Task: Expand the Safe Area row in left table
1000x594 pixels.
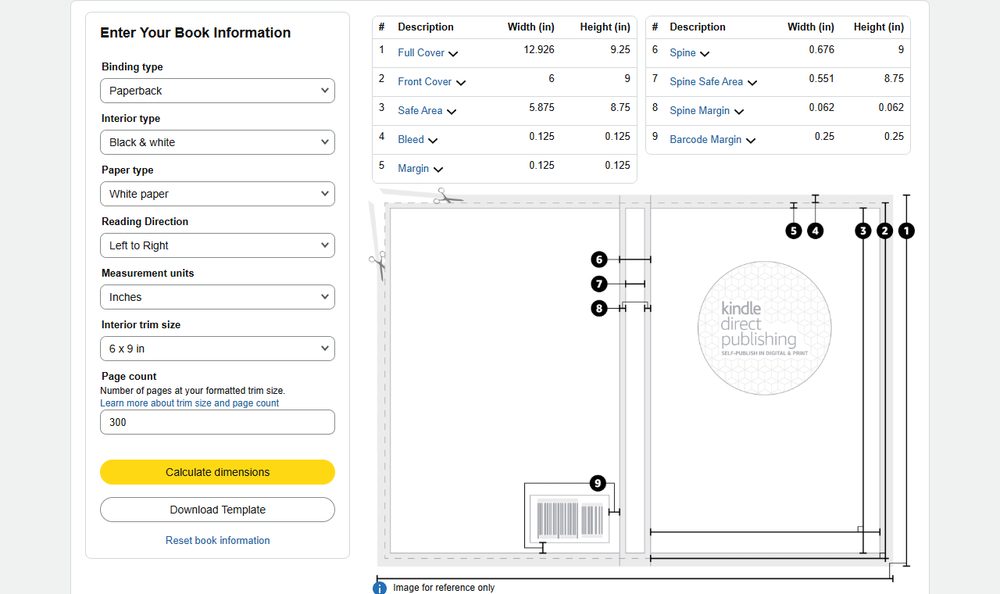Action: (427, 110)
